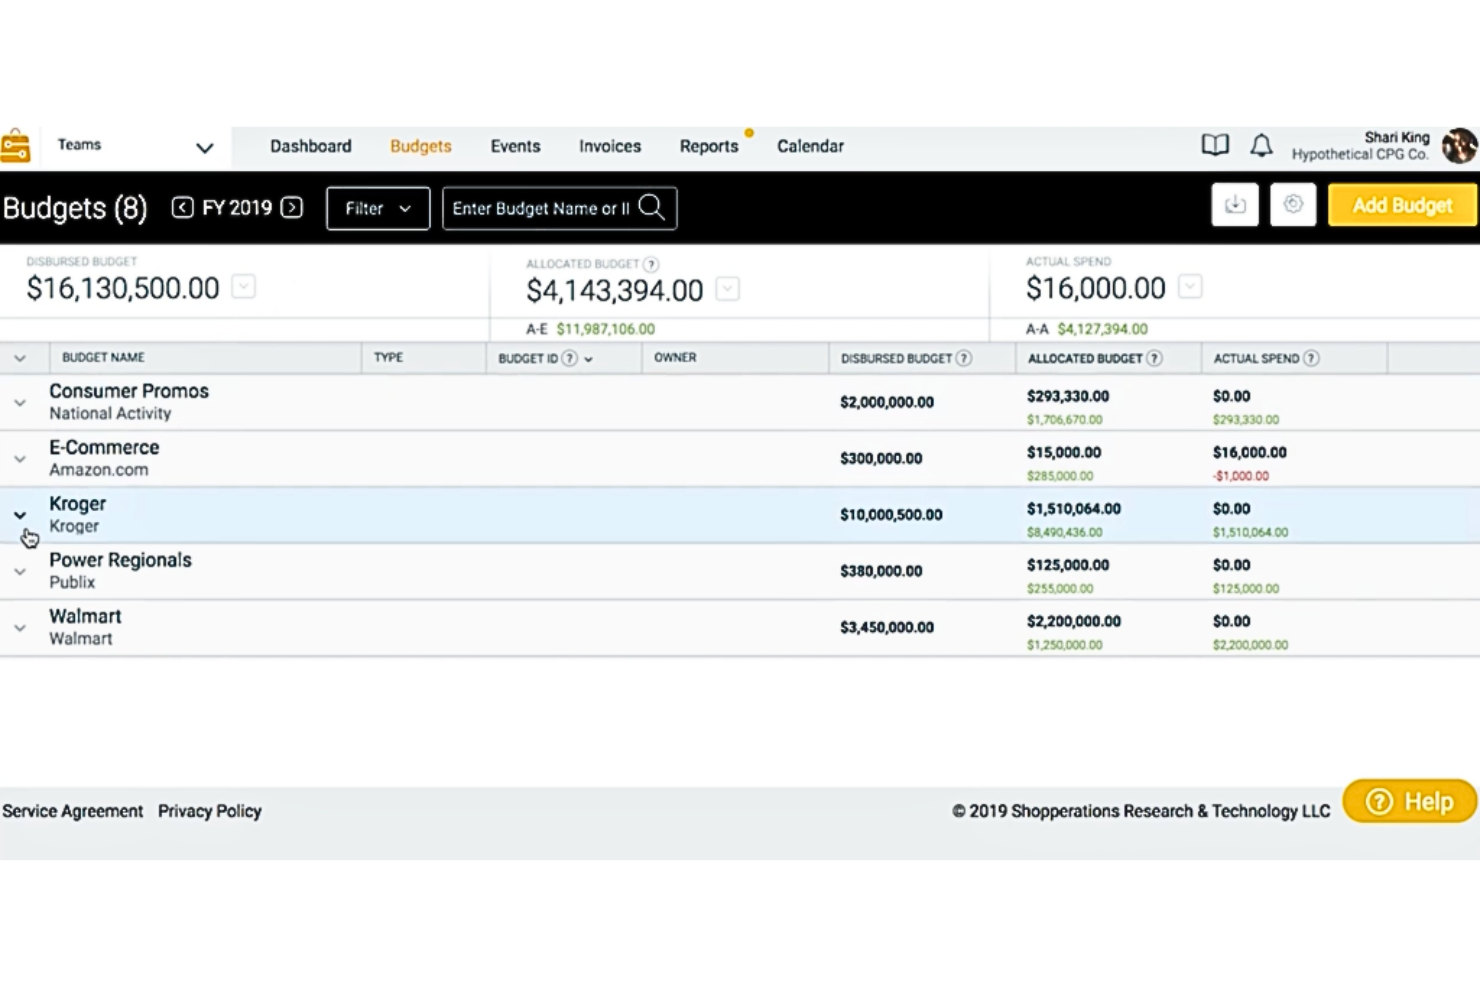The image size is (1480, 987).
Task: Click the Add Budget button
Action: (1402, 205)
